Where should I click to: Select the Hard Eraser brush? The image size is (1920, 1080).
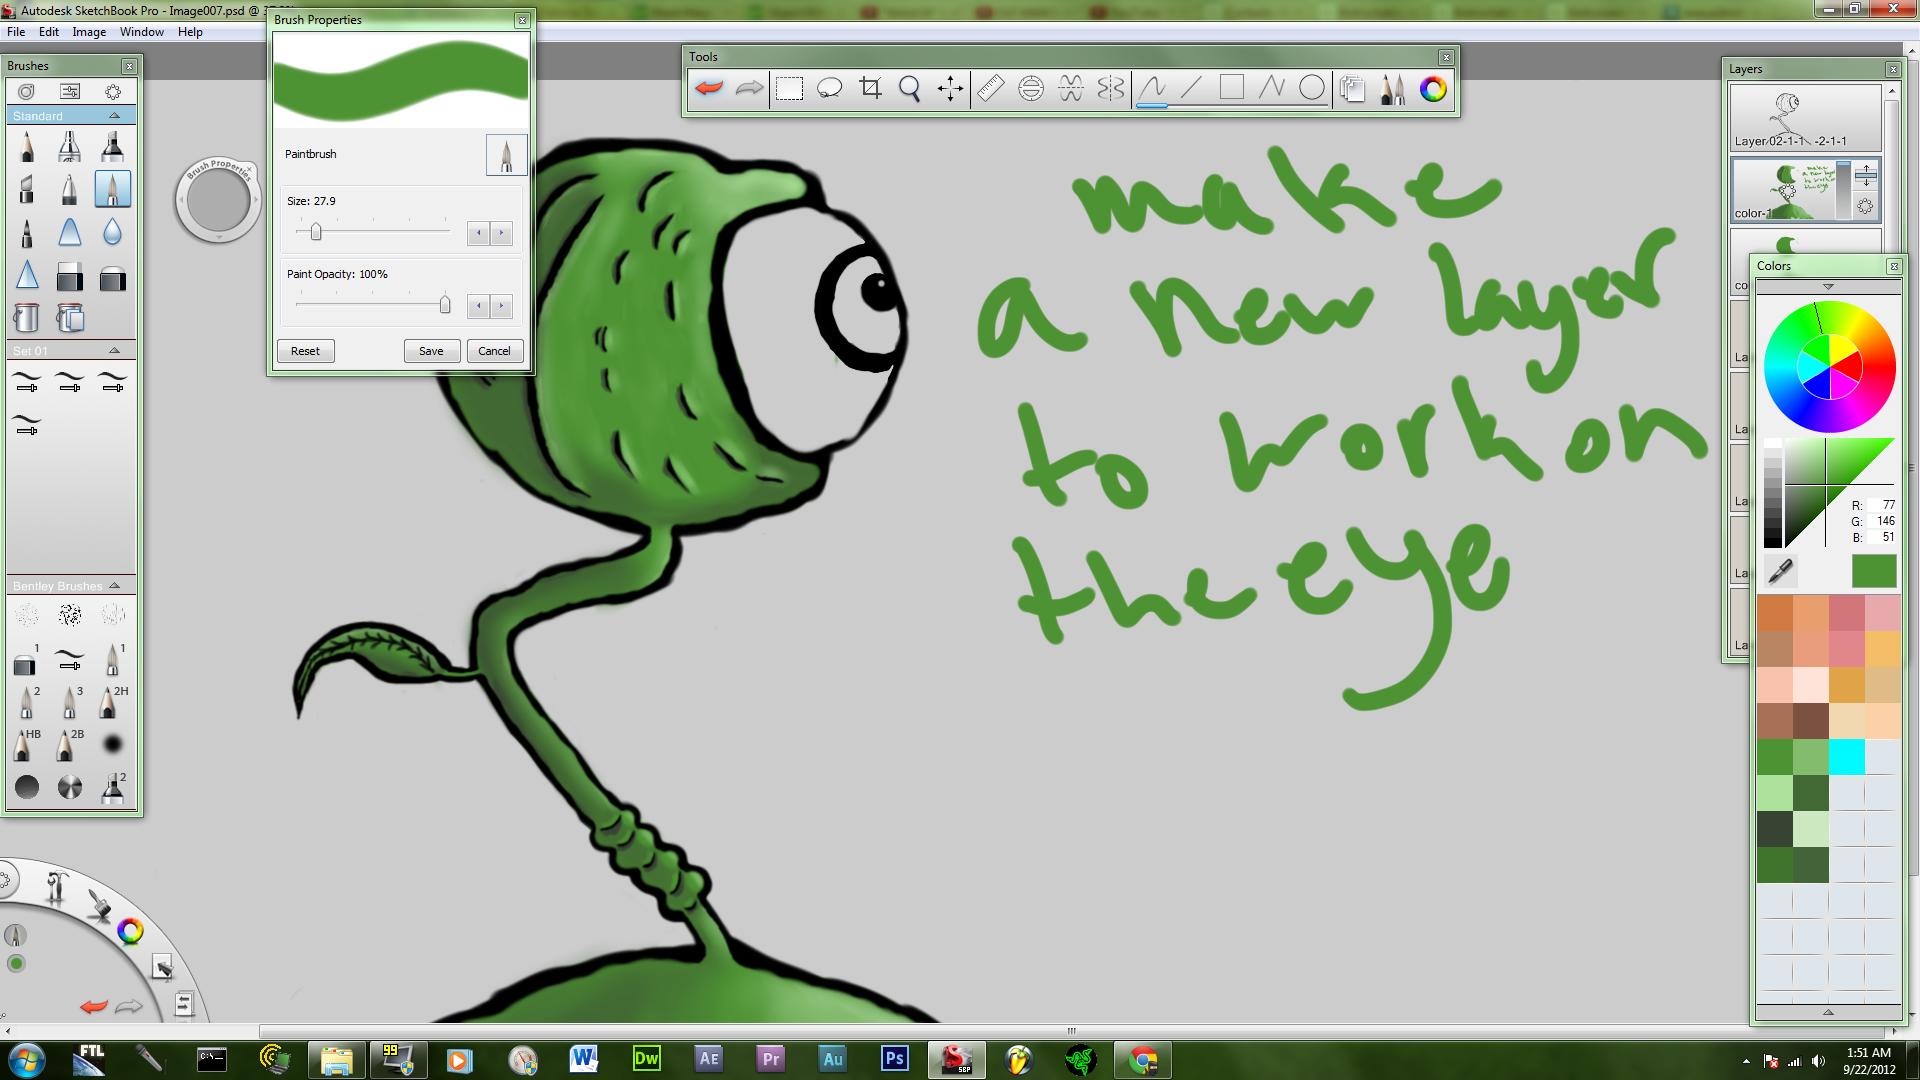coord(69,276)
